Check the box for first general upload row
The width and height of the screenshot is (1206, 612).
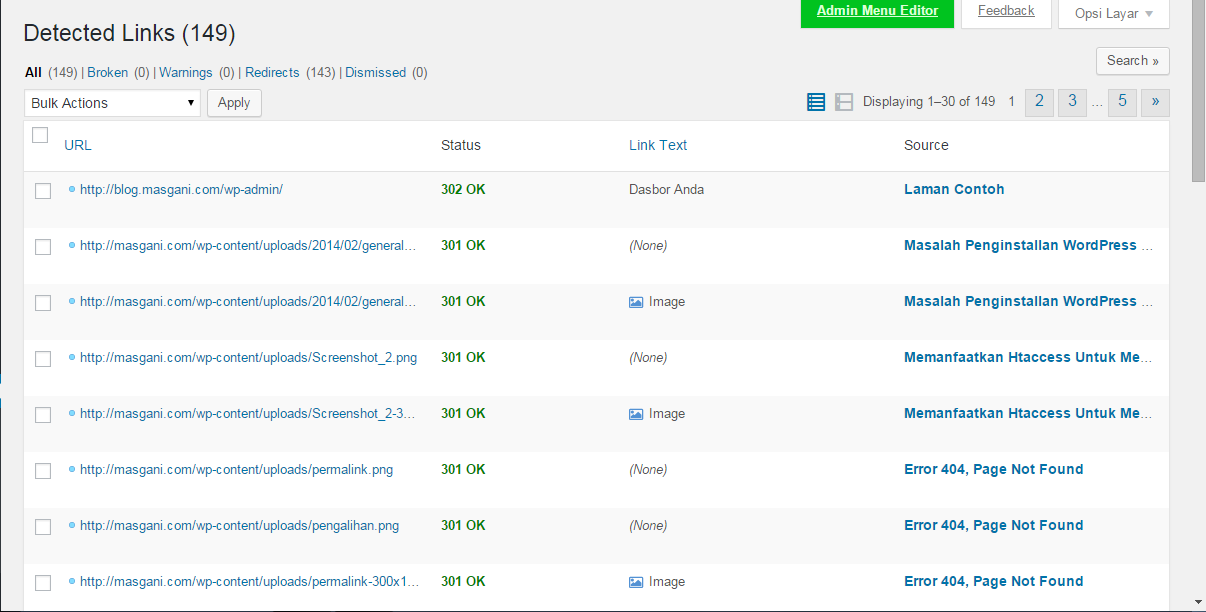tap(43, 247)
